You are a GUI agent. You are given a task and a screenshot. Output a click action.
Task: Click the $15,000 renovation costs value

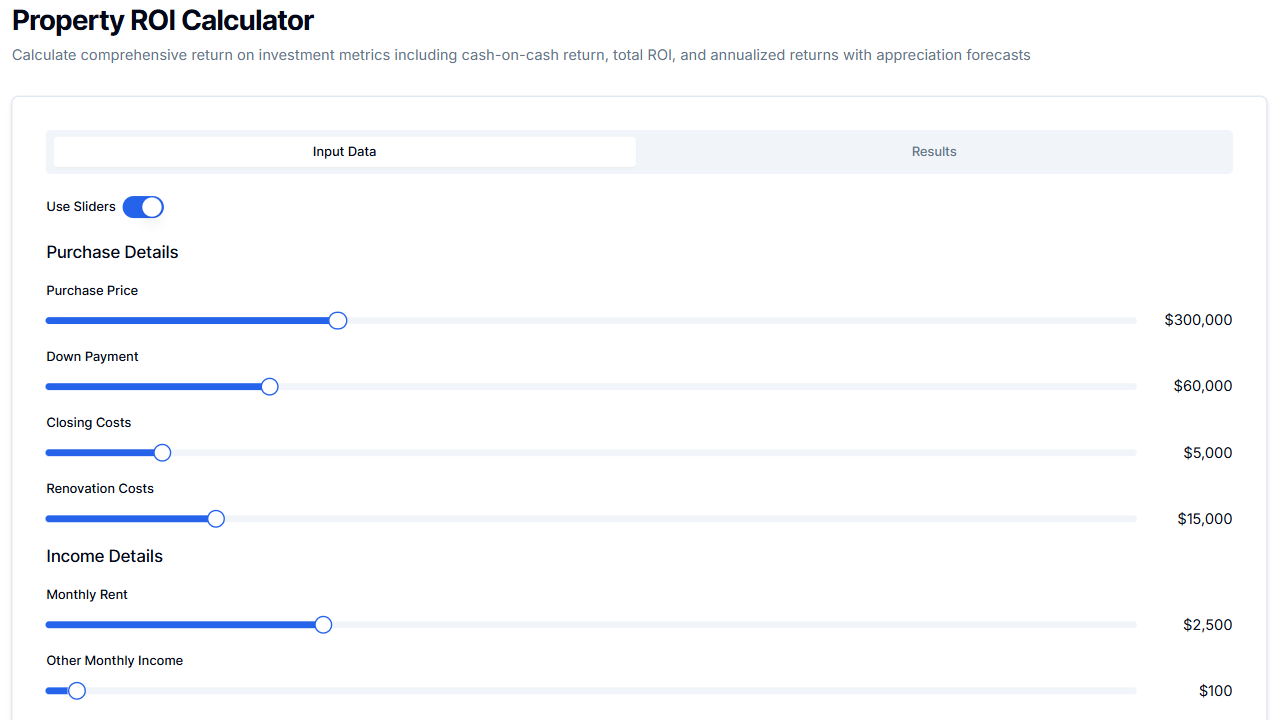tap(1204, 519)
